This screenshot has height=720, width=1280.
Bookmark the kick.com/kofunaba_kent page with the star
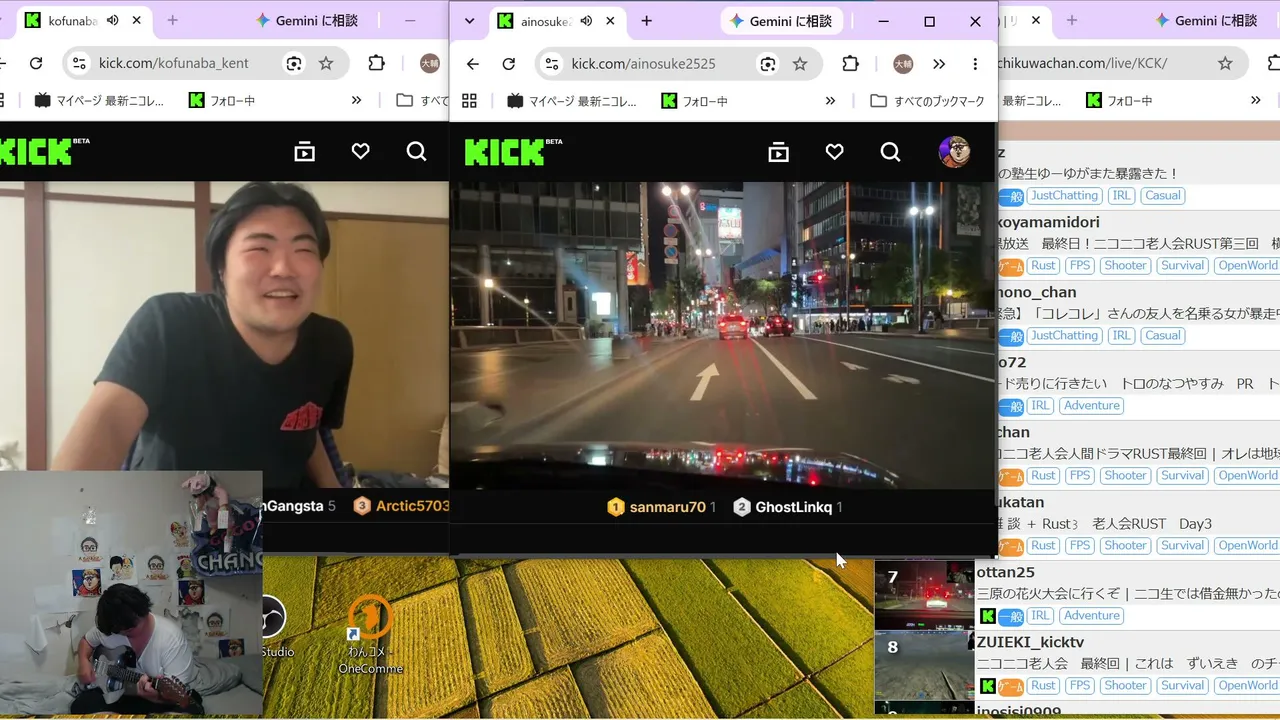click(x=326, y=63)
